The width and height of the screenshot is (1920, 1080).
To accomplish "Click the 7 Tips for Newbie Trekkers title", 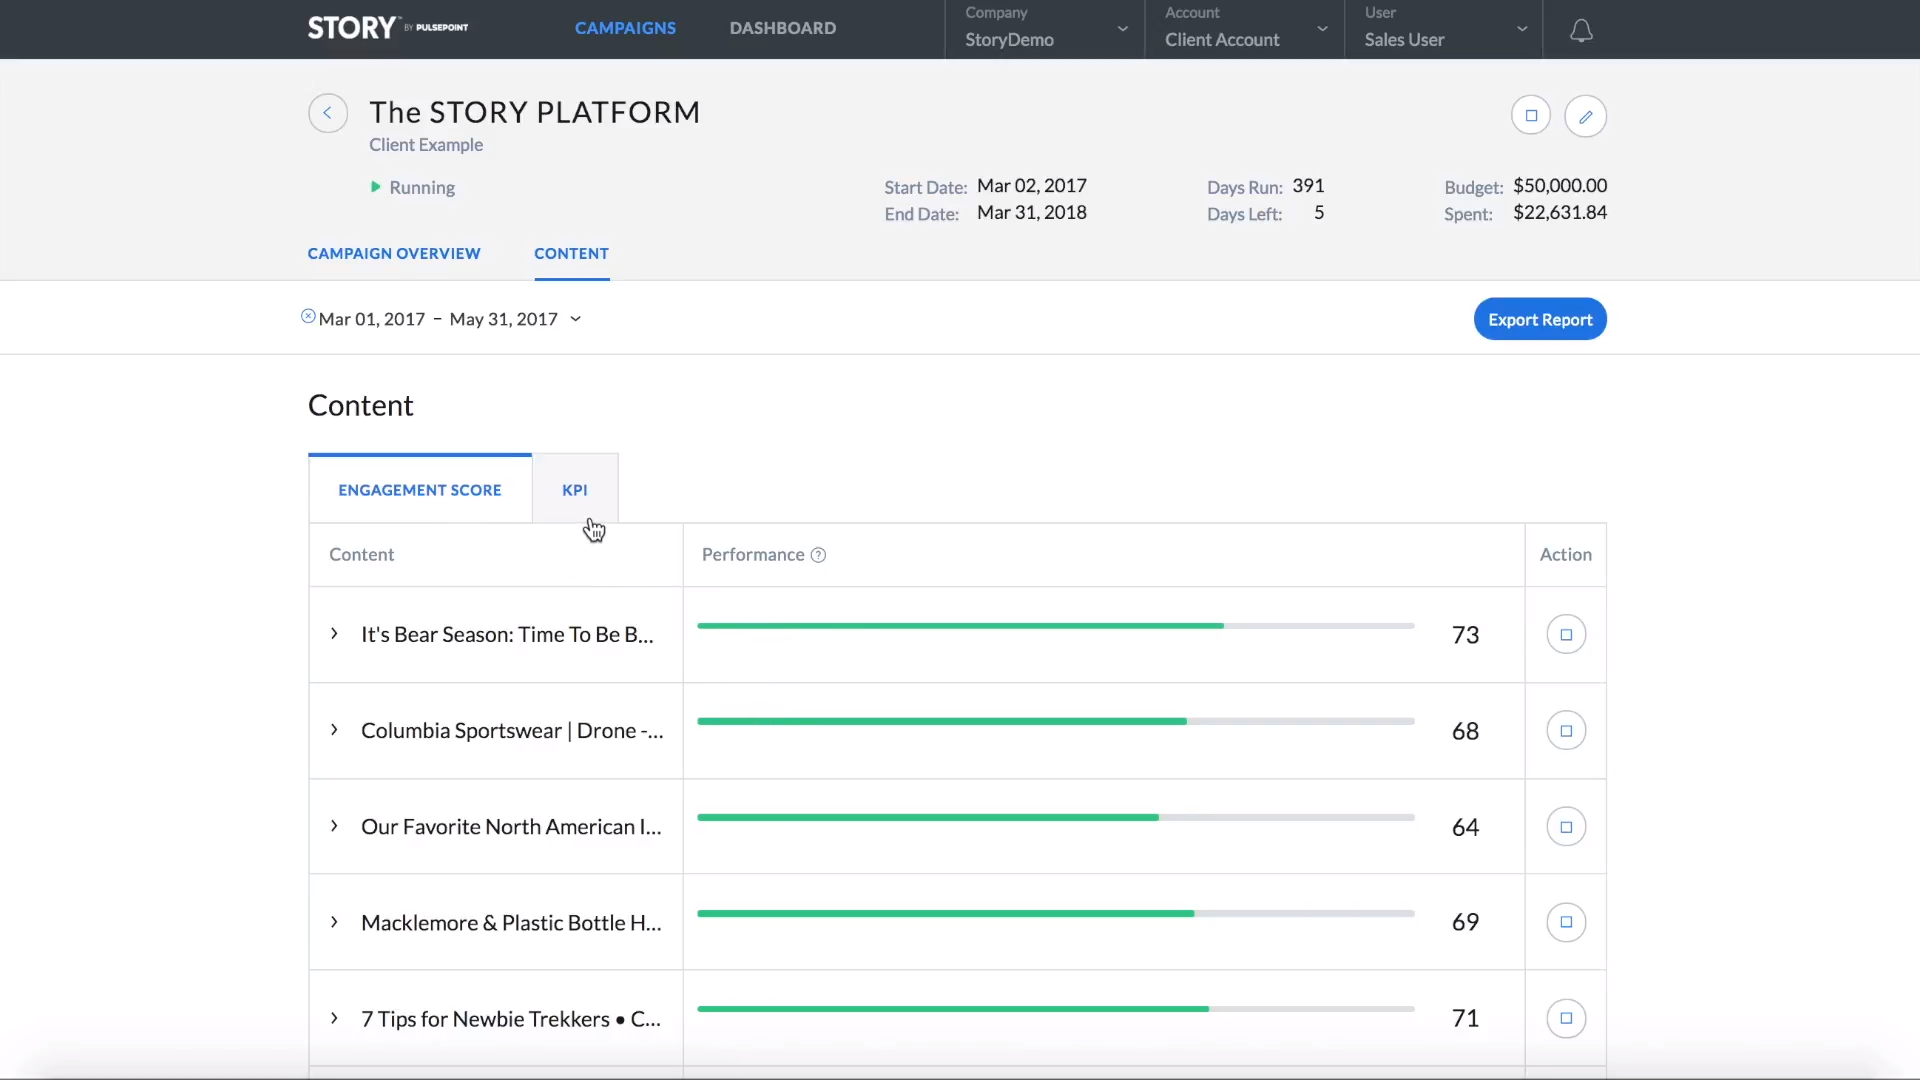I will [511, 1019].
